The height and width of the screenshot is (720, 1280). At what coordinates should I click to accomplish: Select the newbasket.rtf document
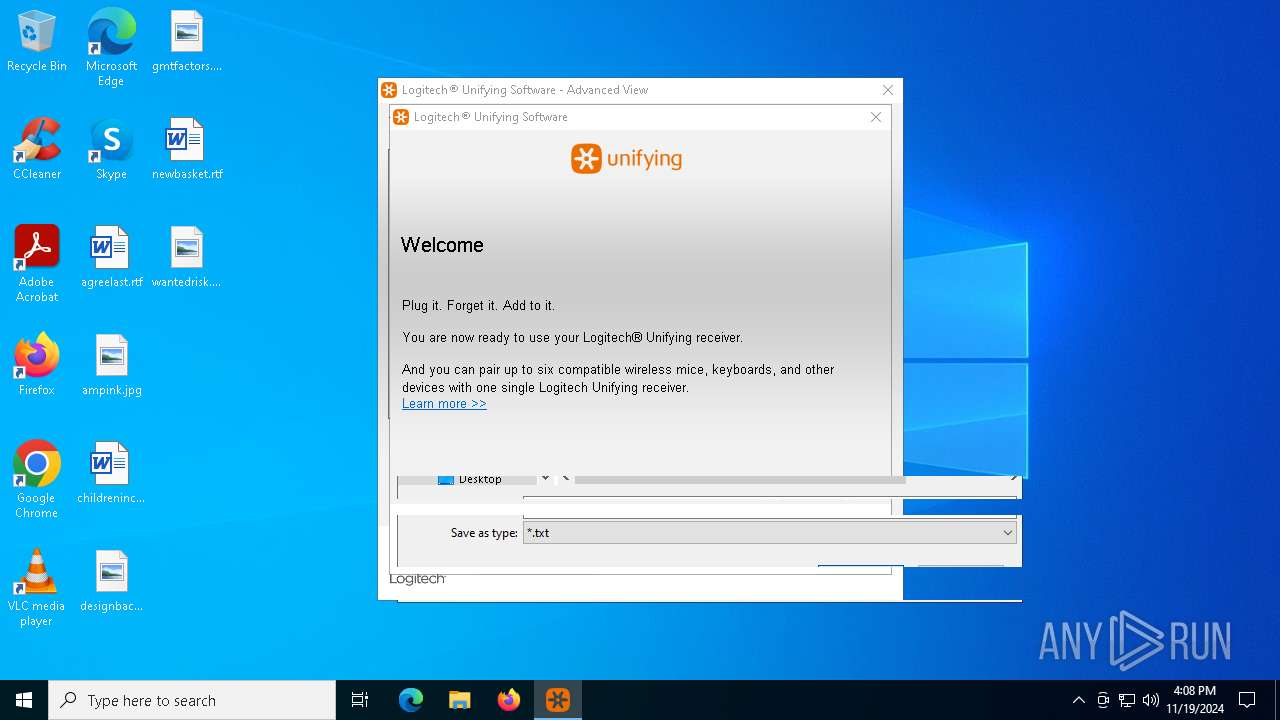[187, 150]
